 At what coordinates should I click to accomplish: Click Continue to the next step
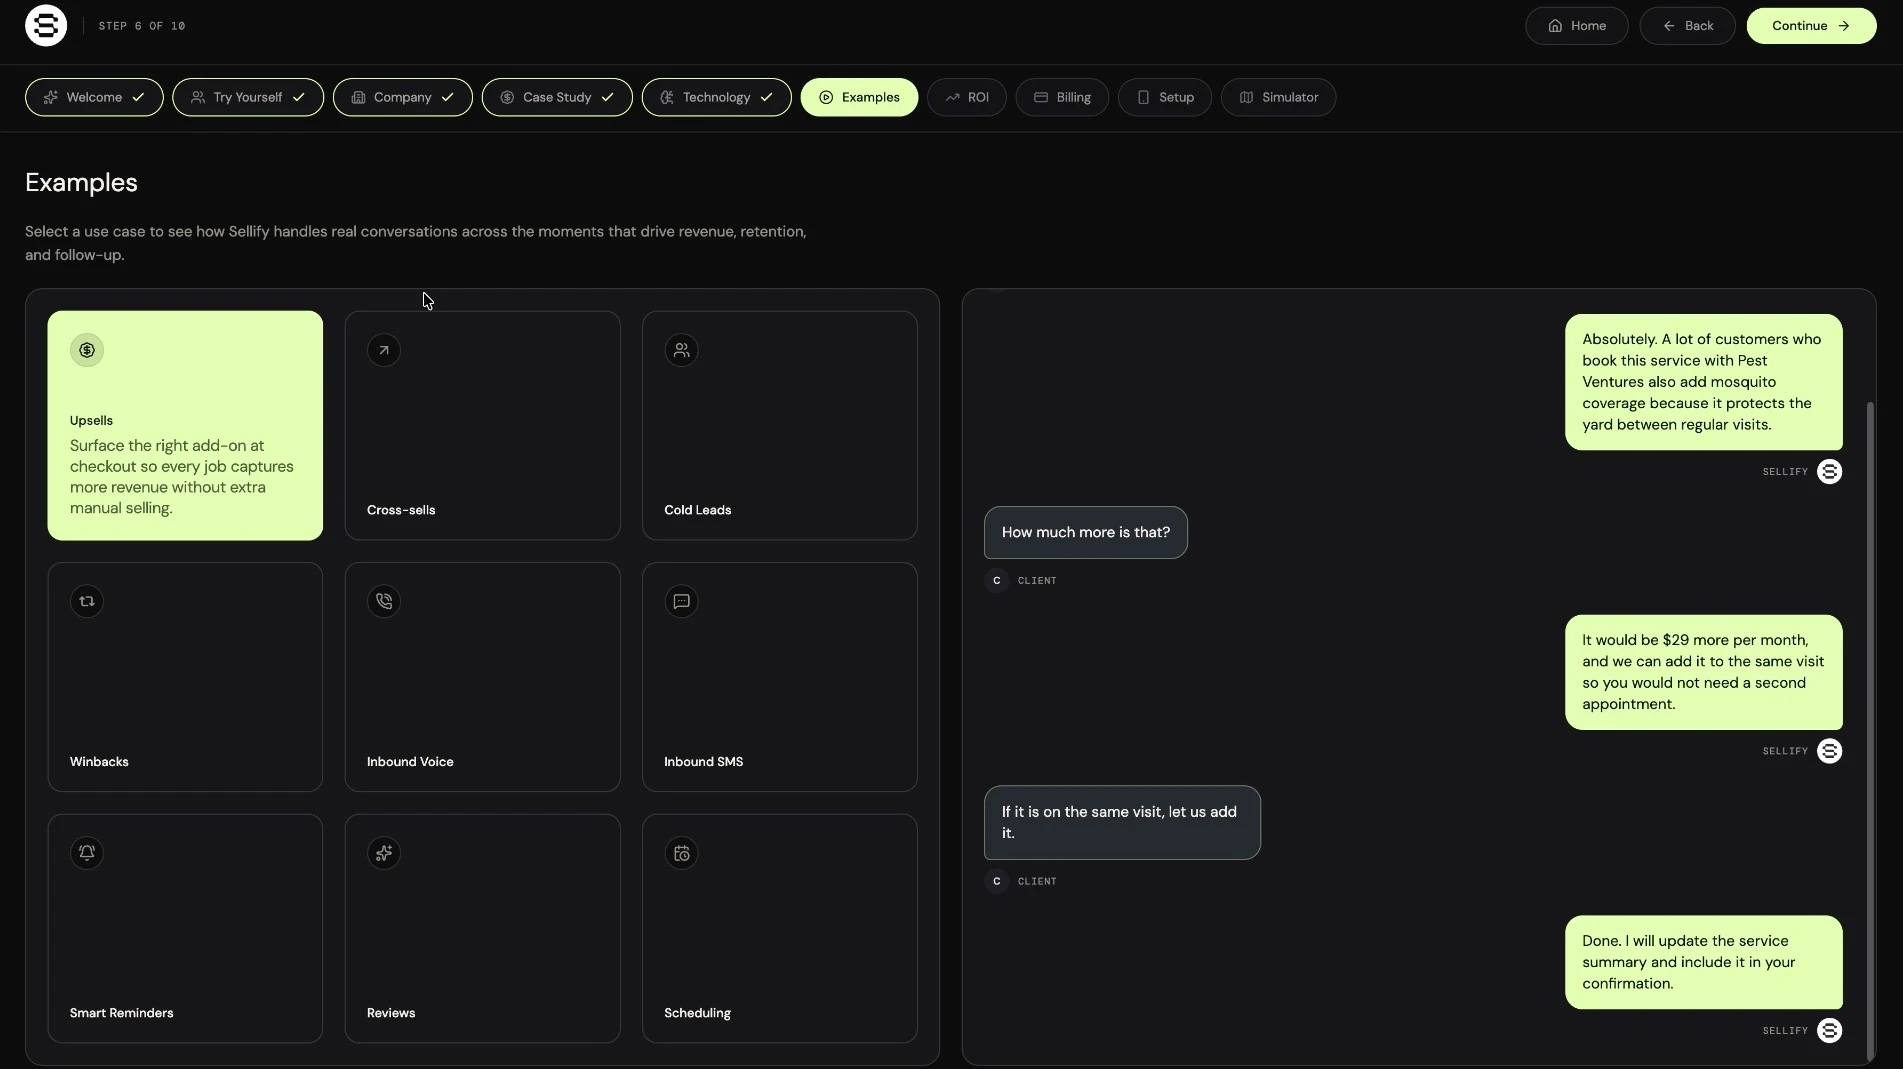pyautogui.click(x=1811, y=26)
